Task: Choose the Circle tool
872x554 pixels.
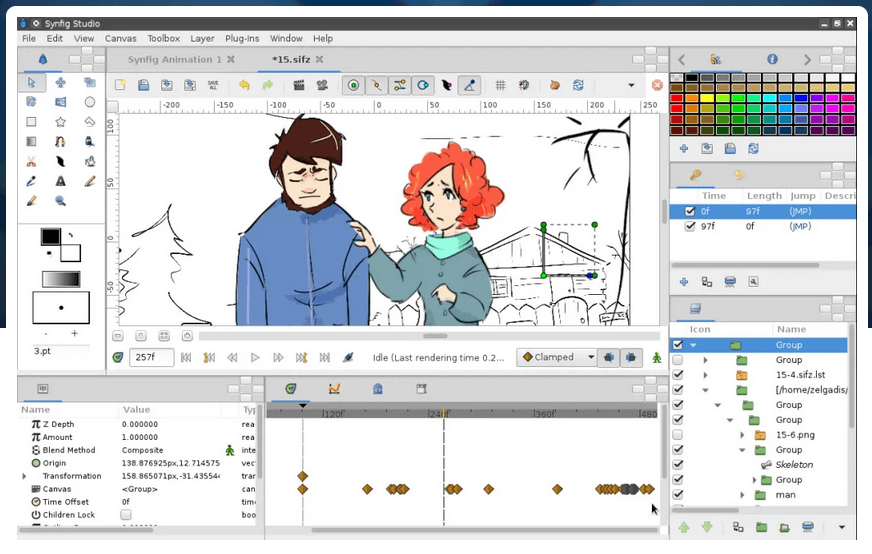Action: pos(90,102)
